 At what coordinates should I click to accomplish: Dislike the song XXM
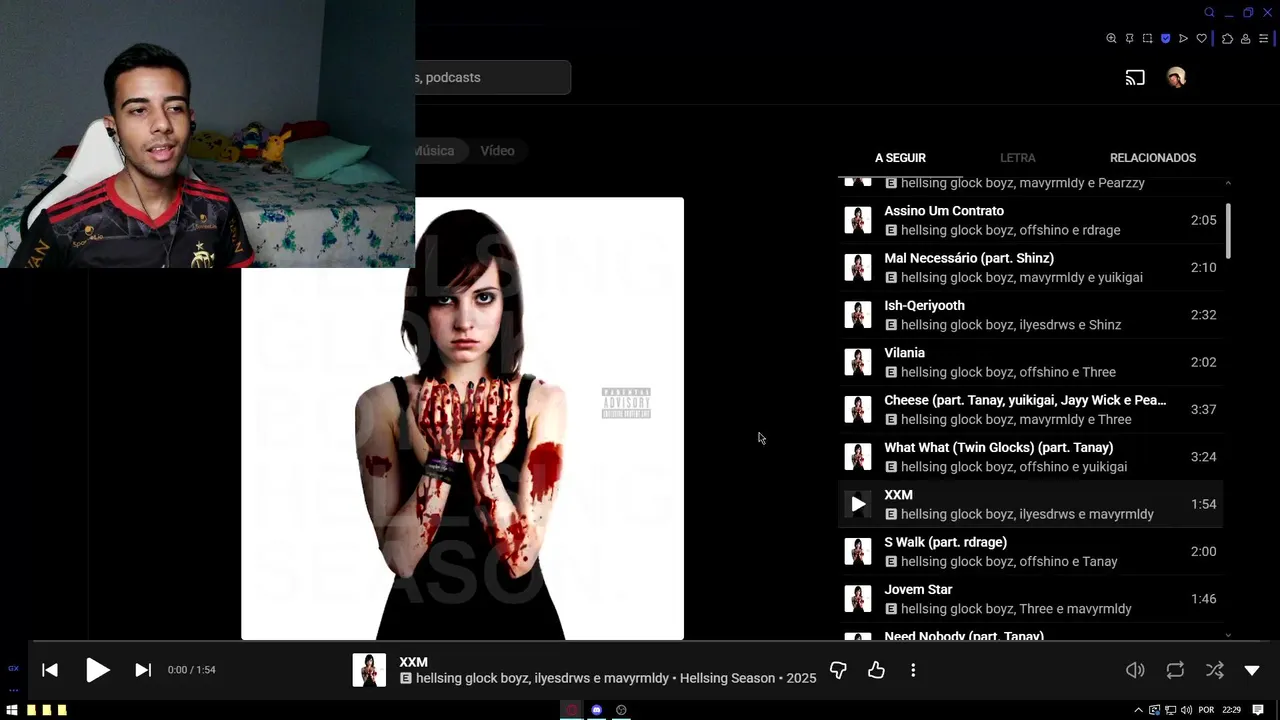click(838, 670)
